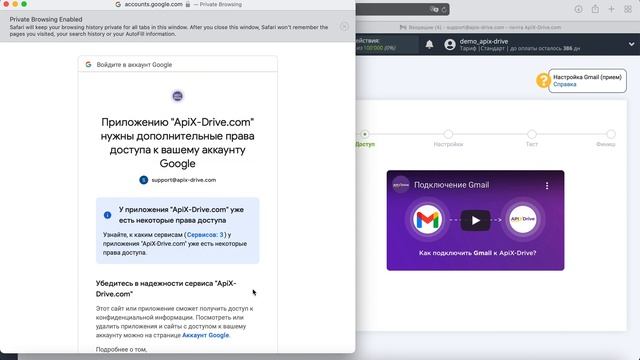Click heading 'Убедитесь в надежности сервиса'
The height and width of the screenshot is (360, 640).
point(166,289)
